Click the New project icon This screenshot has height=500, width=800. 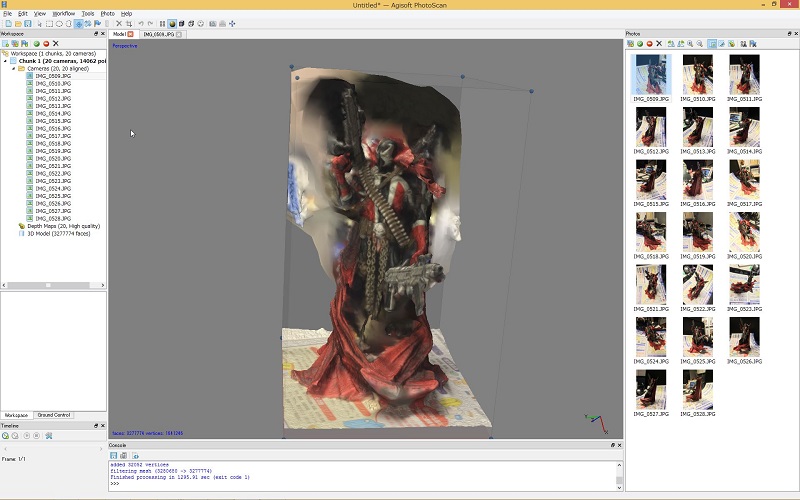pos(9,23)
